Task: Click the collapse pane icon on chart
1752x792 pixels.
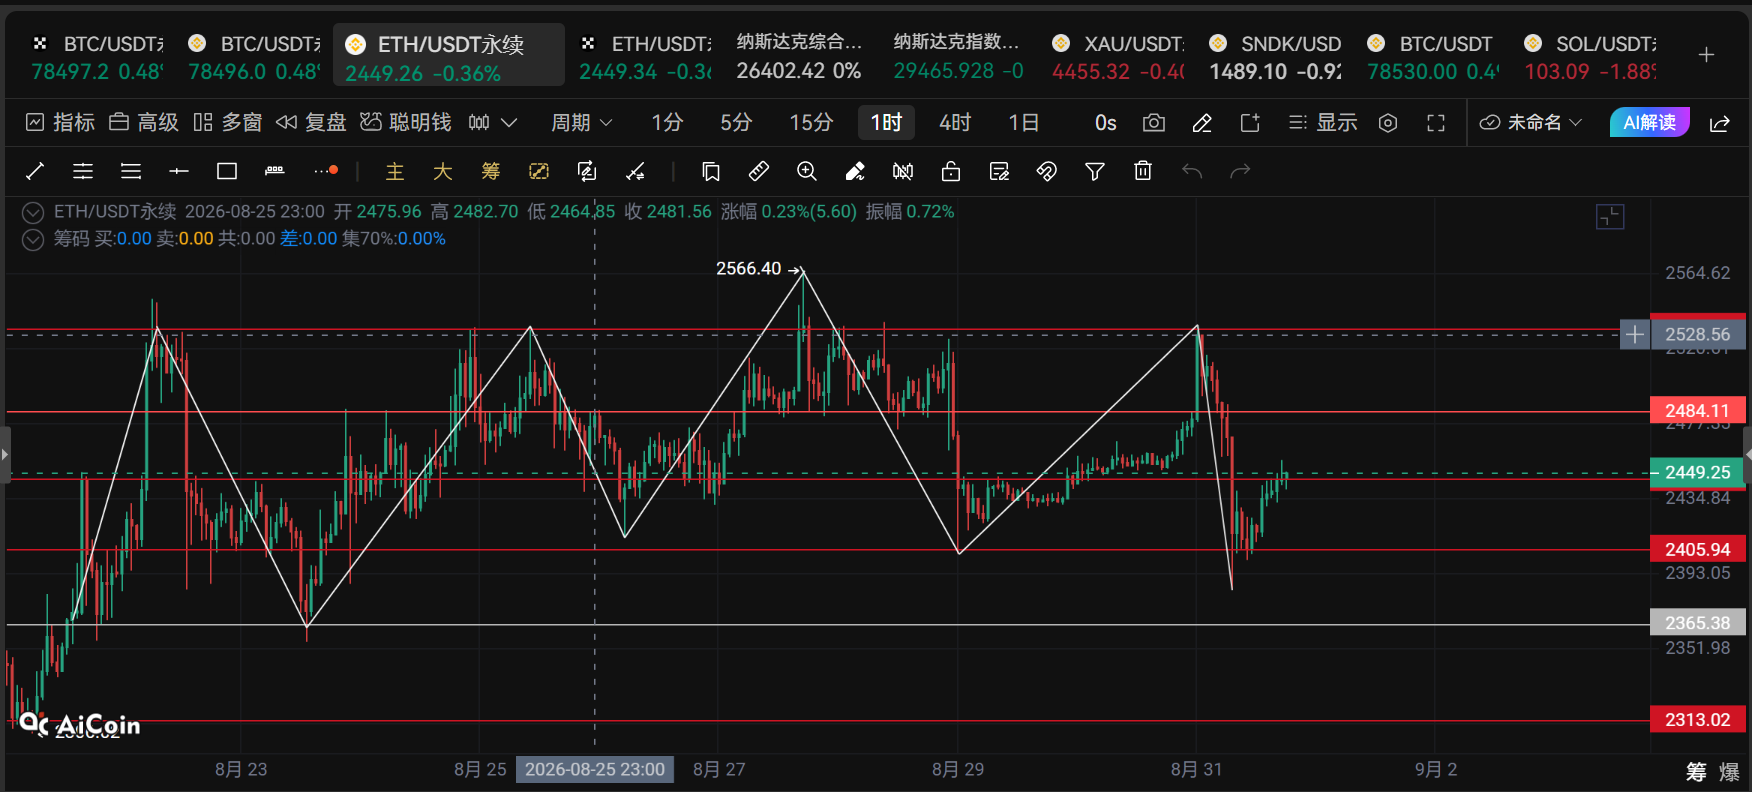Action: click(1610, 217)
